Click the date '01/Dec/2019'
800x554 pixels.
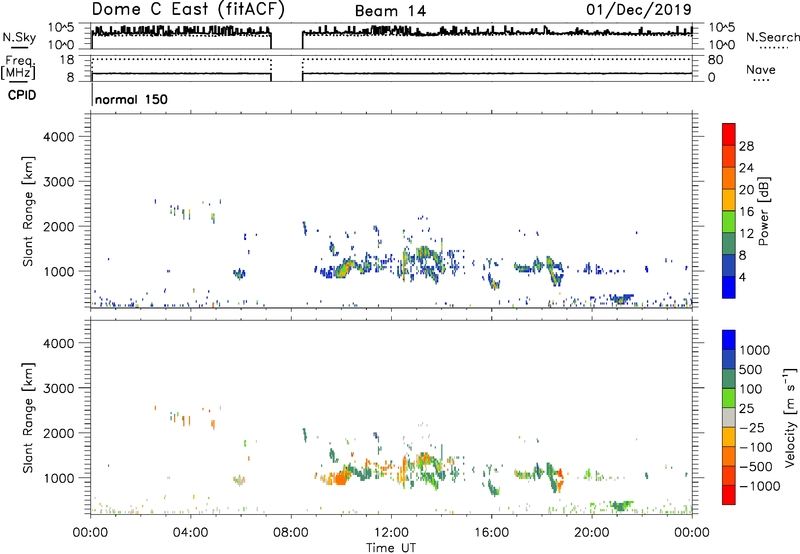click(x=639, y=9)
